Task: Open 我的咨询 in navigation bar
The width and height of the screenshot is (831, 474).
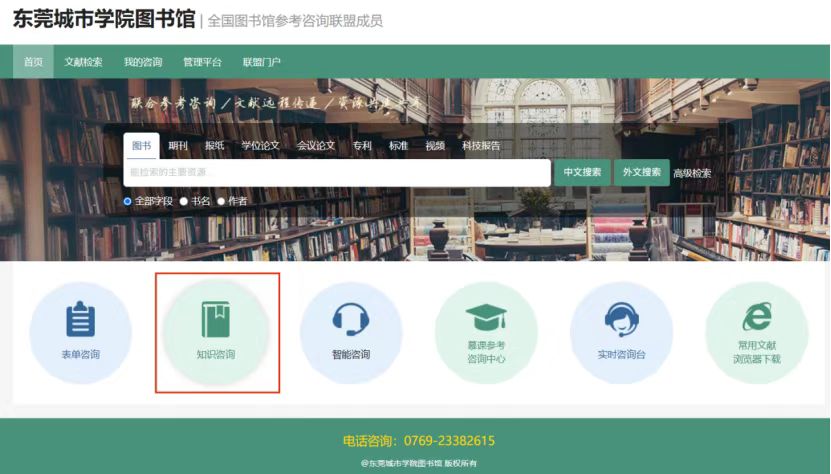Action: click(143, 62)
